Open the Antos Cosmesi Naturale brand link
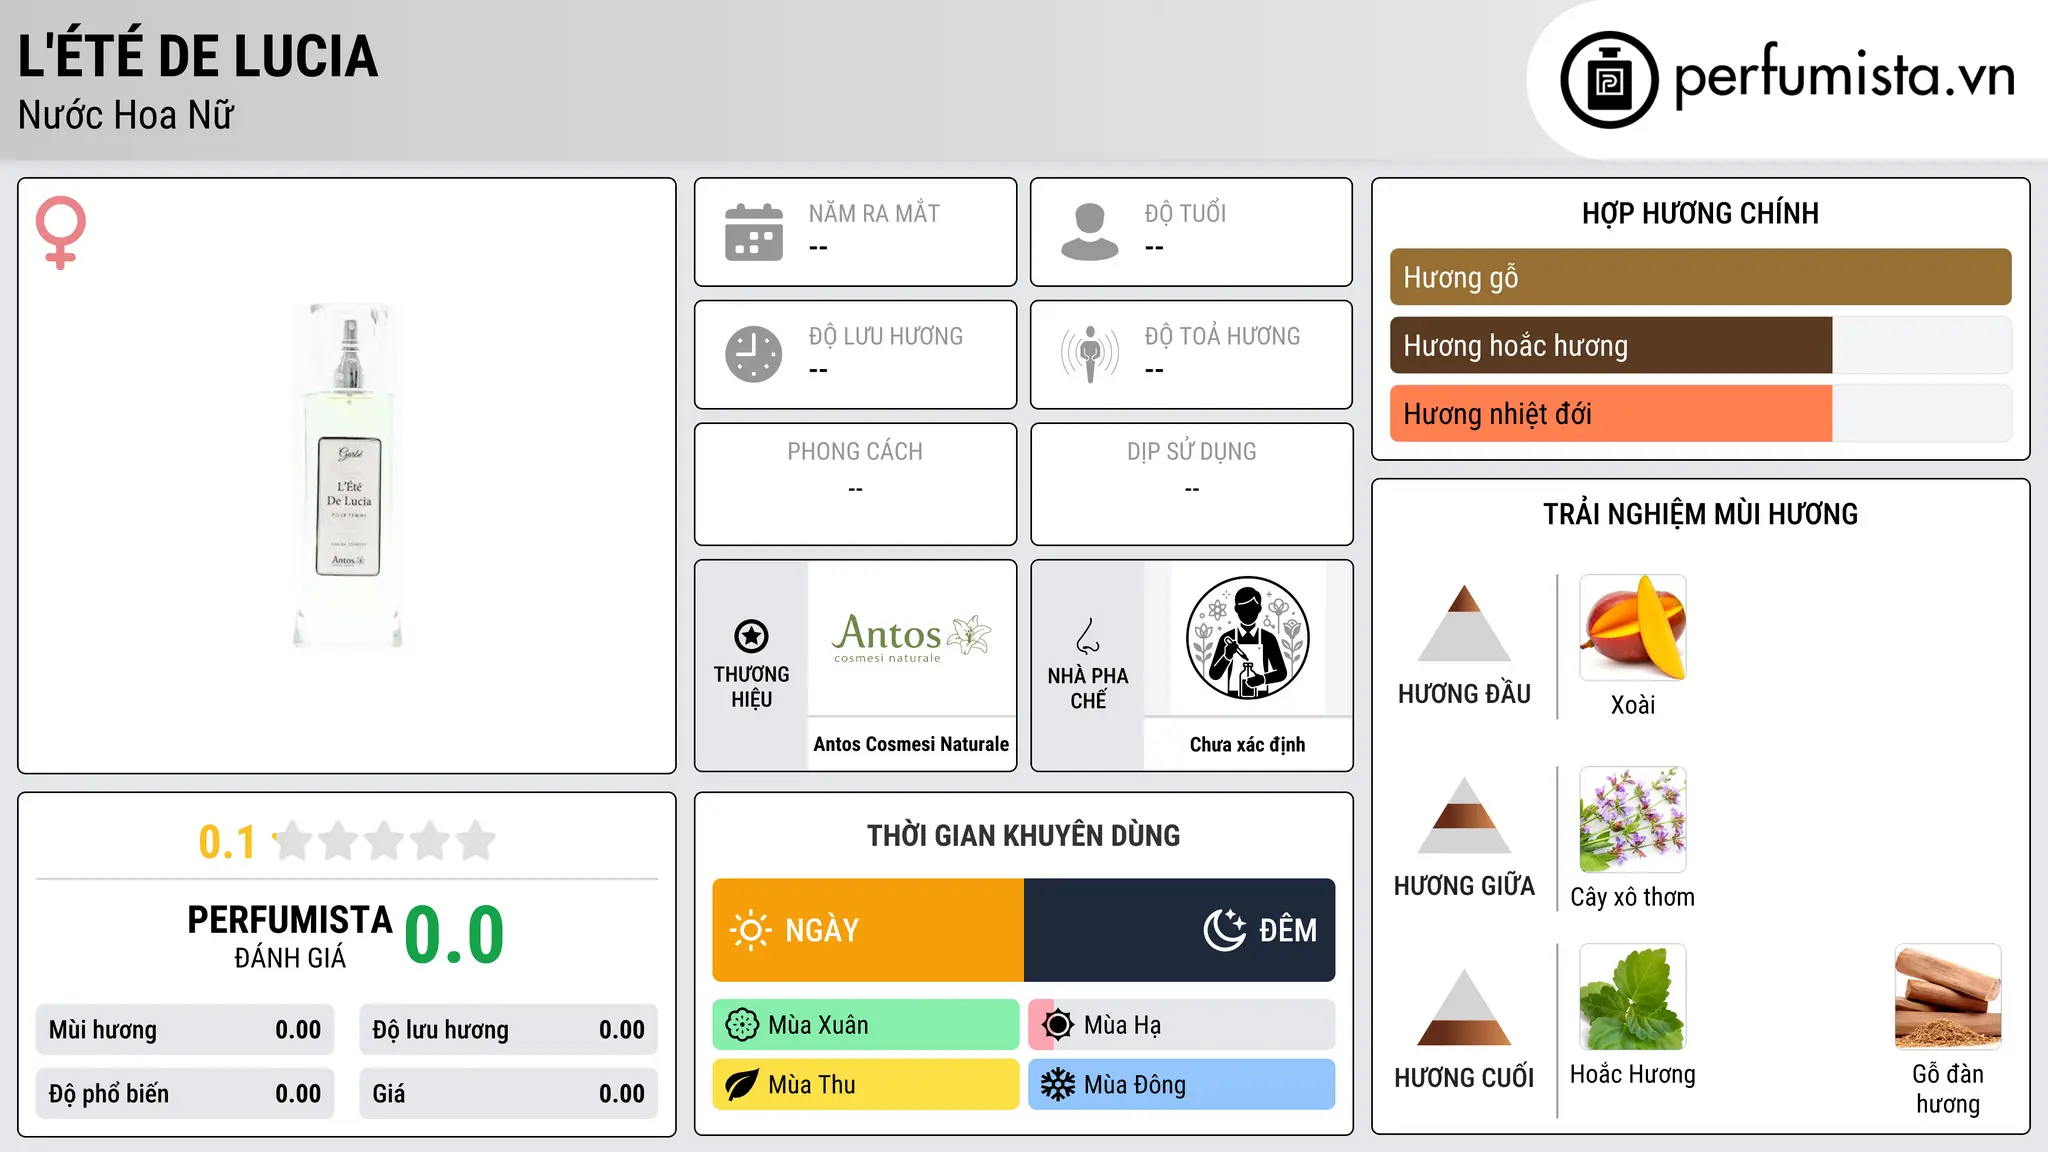The height and width of the screenshot is (1152, 2048). pos(911,744)
